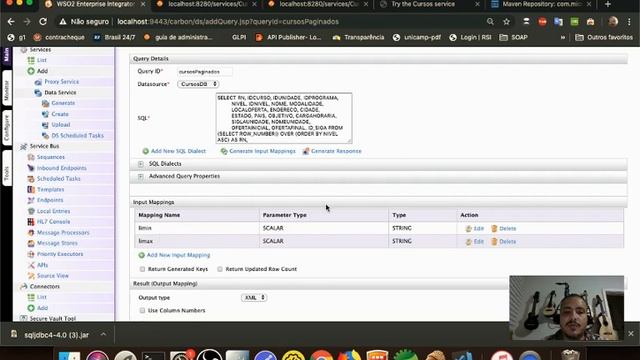
Task: Click the Priority Executors icon
Action: [x=31, y=254]
